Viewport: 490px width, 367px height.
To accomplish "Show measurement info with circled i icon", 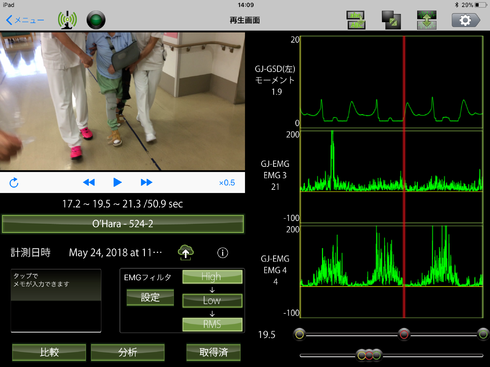I will (x=223, y=253).
